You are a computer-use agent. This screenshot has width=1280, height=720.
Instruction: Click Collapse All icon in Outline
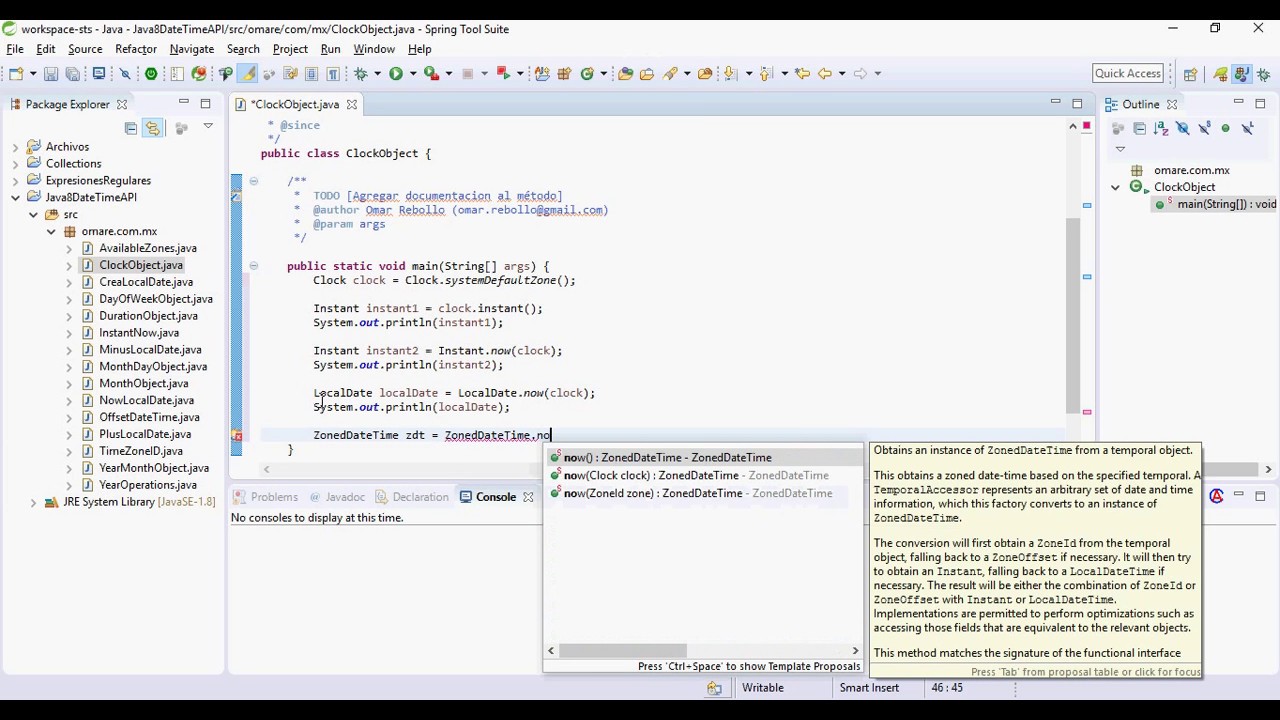(x=1139, y=128)
